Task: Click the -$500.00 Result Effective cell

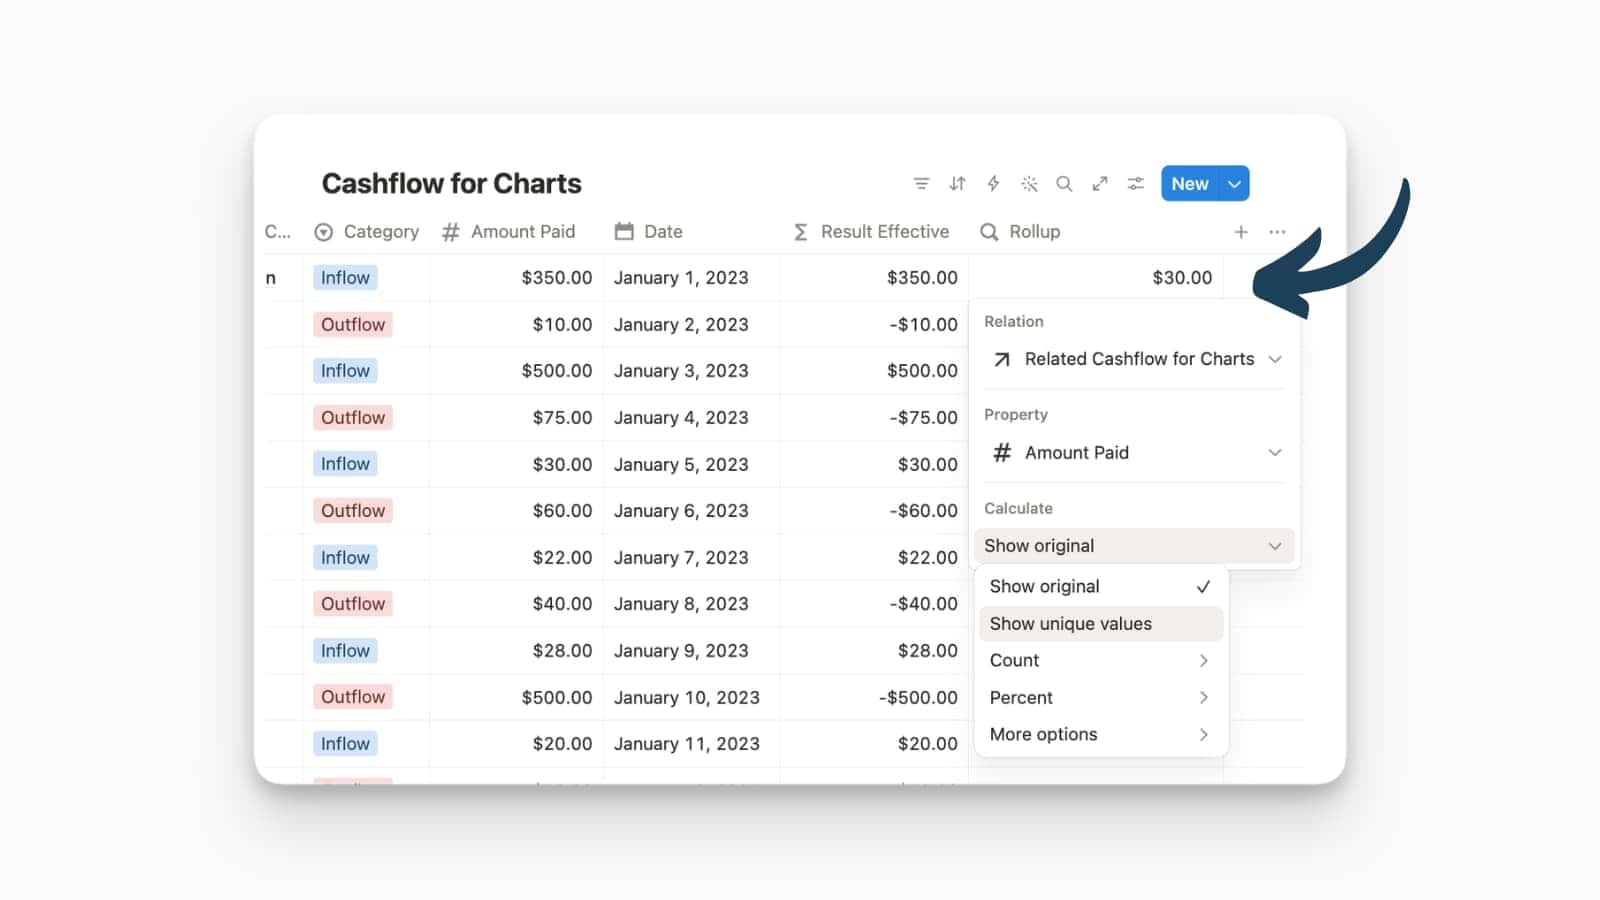Action: click(874, 697)
